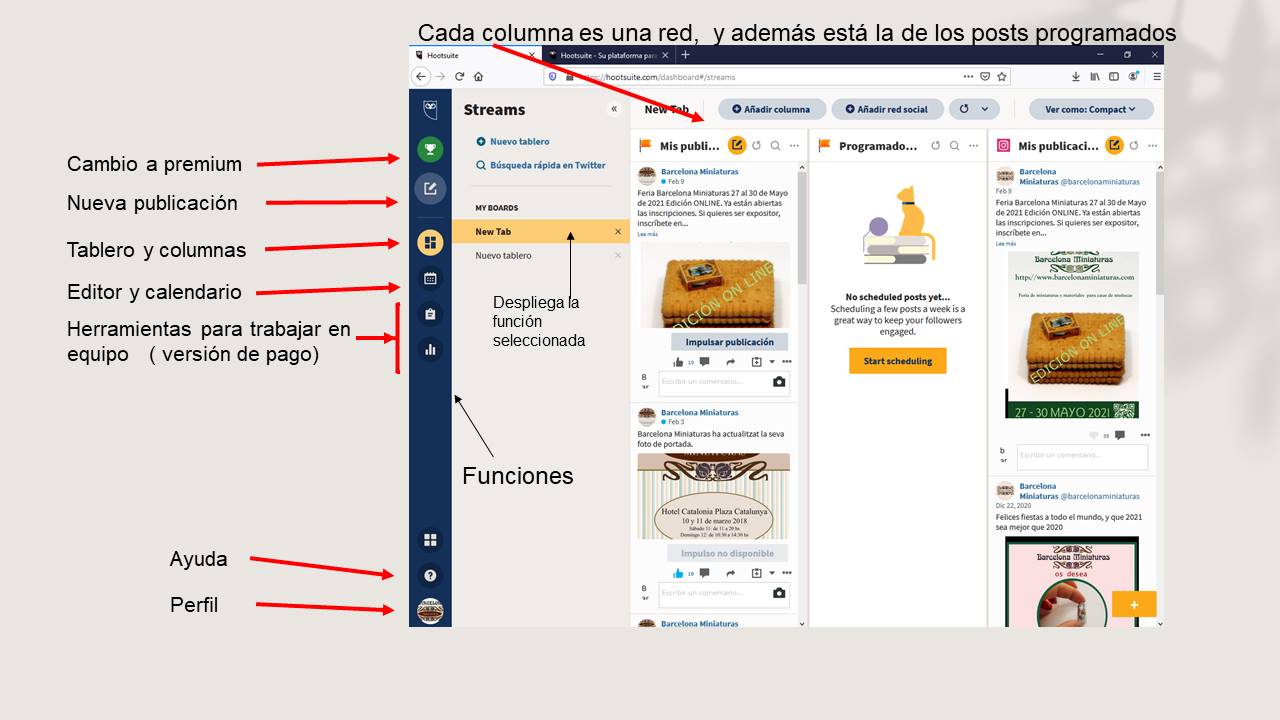Viewport: 1280px width, 720px height.
Task: Open more options of Programado... column
Action: (973, 146)
